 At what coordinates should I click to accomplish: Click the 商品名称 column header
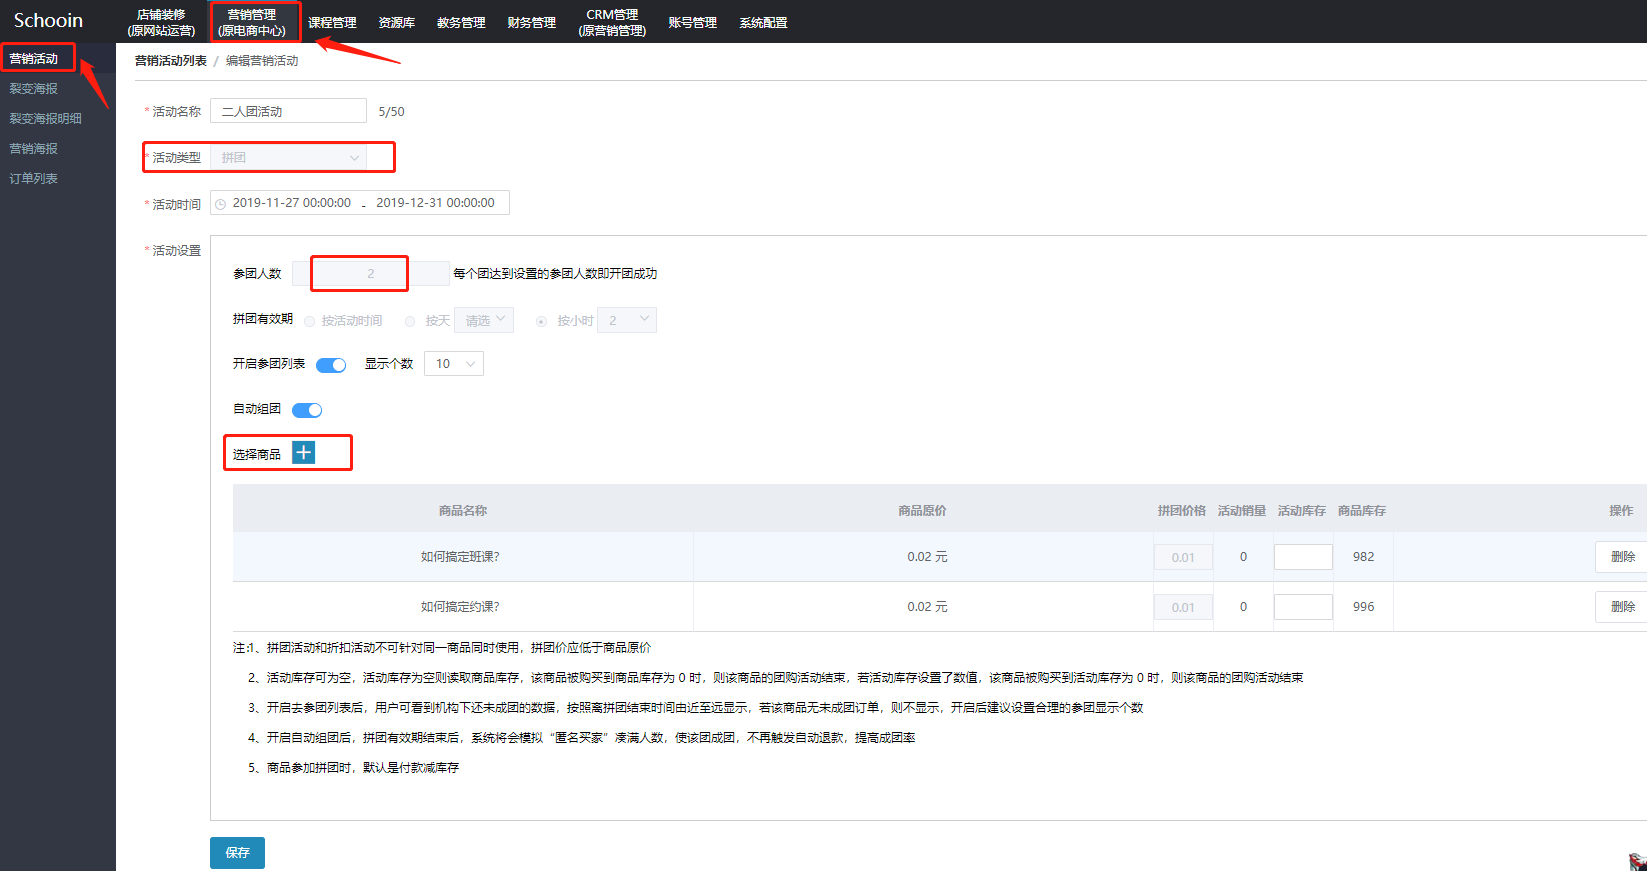point(463,511)
